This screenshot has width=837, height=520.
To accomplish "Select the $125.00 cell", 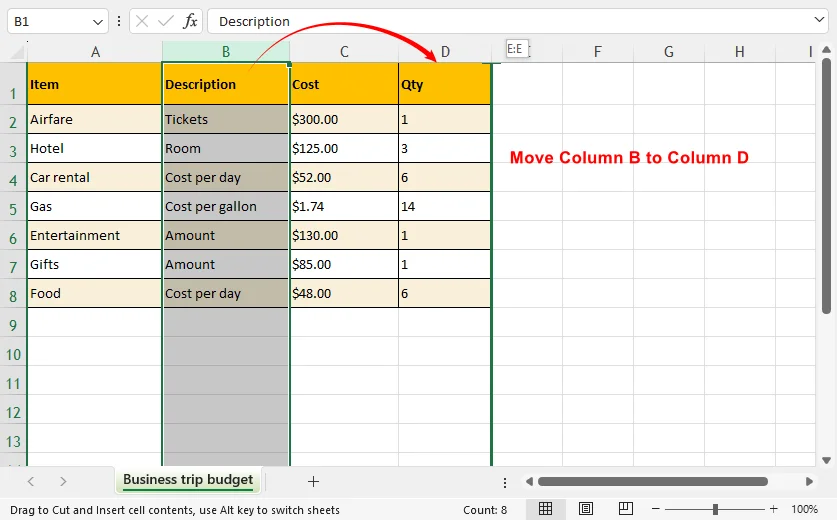I will click(x=344, y=148).
